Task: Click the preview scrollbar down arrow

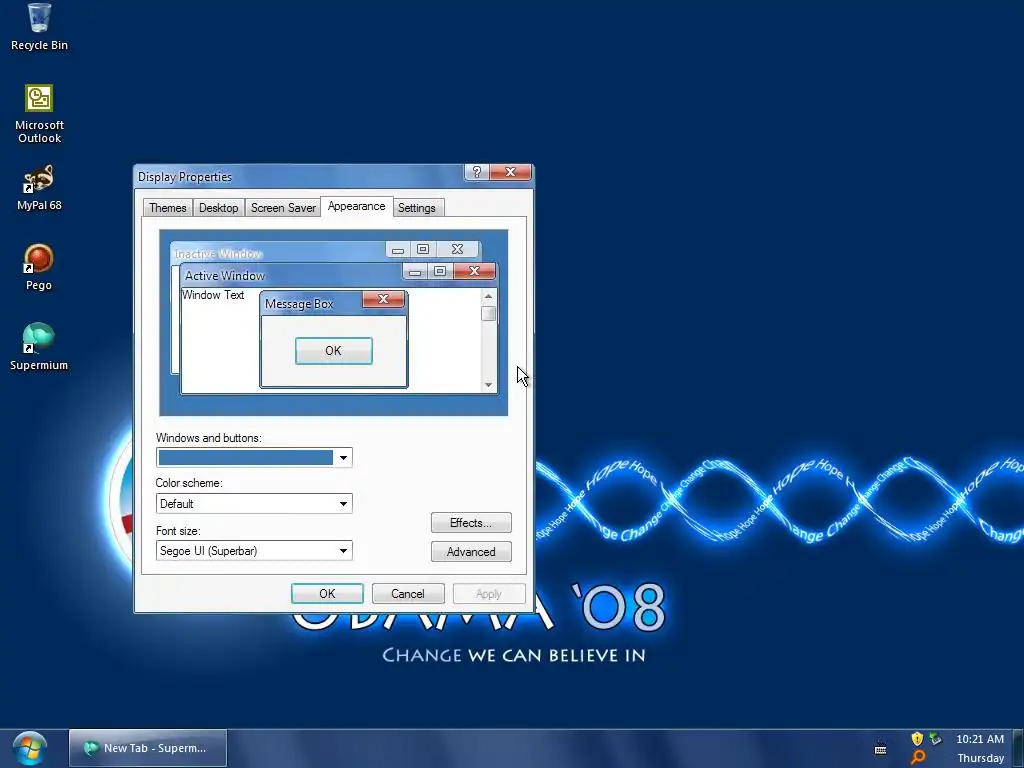Action: click(x=488, y=385)
